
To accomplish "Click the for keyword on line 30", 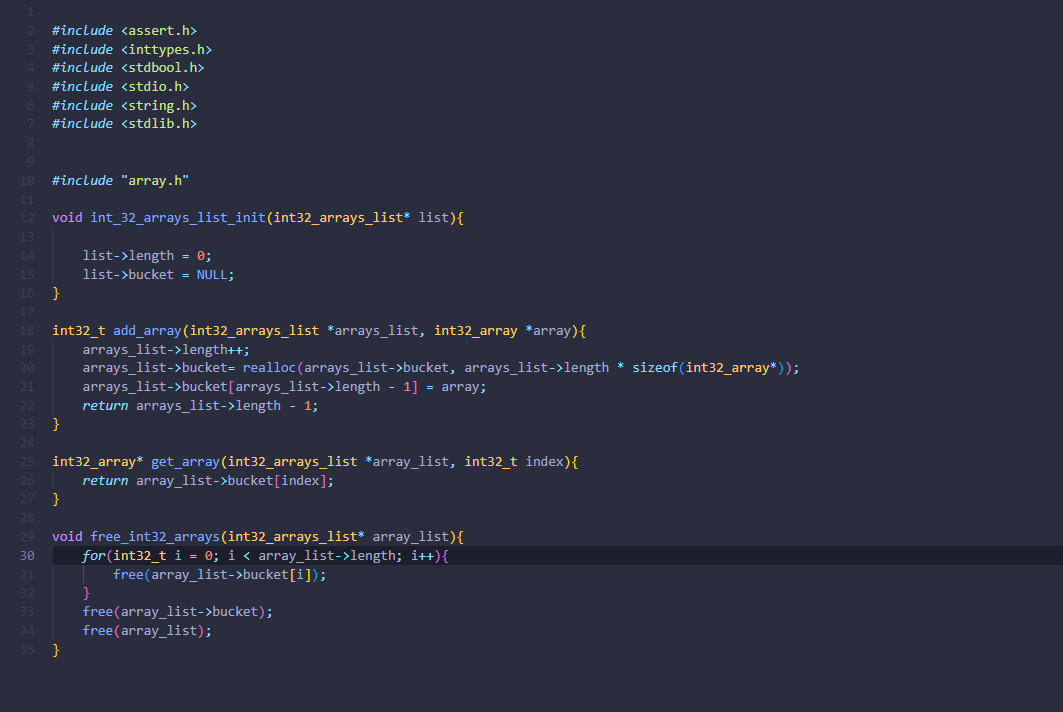I will pyautogui.click(x=93, y=555).
